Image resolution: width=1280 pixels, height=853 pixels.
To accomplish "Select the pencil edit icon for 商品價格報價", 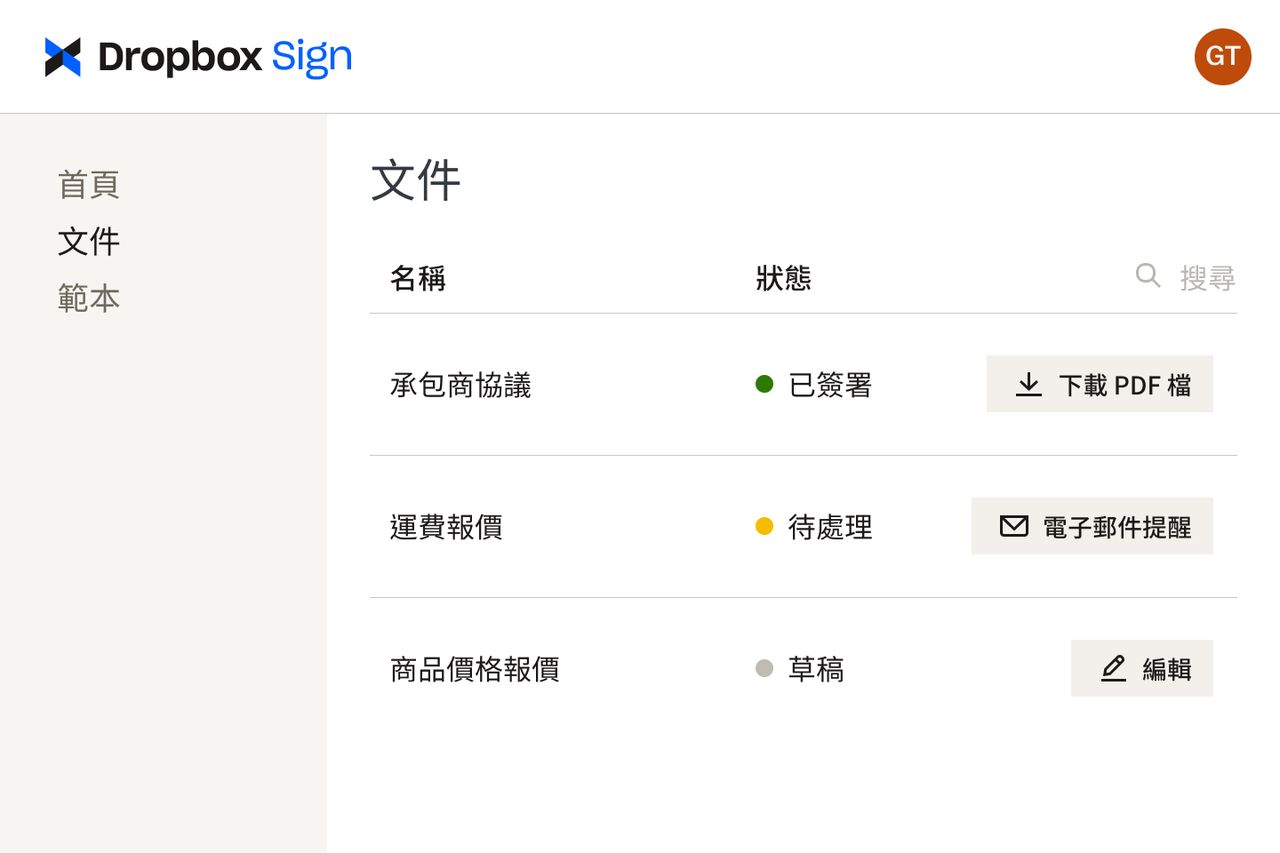I will tap(1113, 668).
